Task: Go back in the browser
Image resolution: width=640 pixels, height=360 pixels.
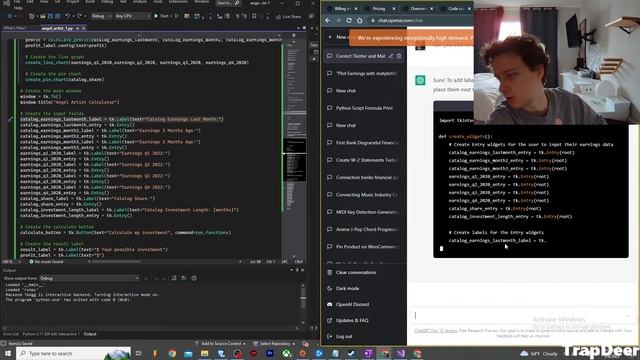Action: (328, 20)
